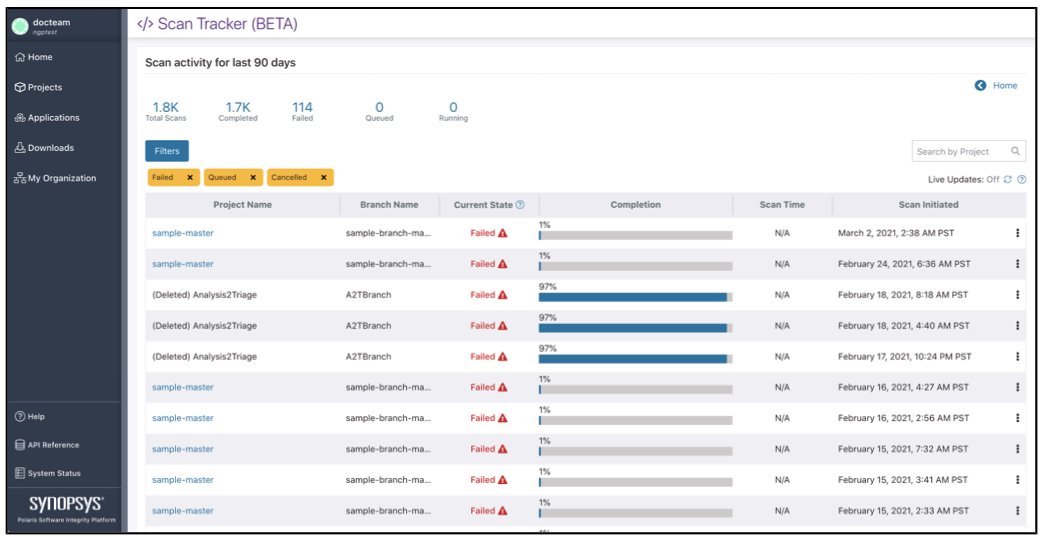Remove the Cancelled filter chip
This screenshot has width=1040, height=537.
coord(323,178)
